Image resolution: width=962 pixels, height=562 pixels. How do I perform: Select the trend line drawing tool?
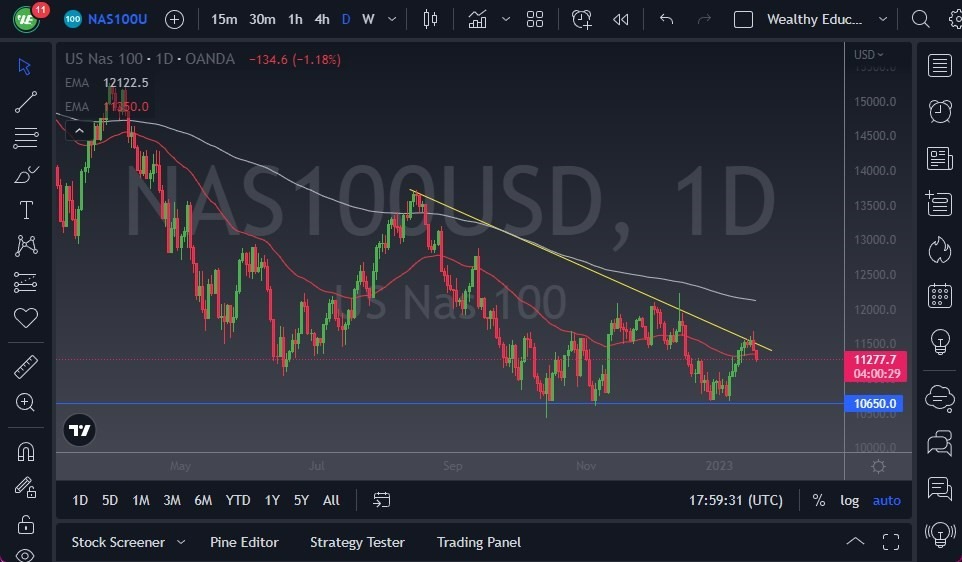click(x=25, y=102)
